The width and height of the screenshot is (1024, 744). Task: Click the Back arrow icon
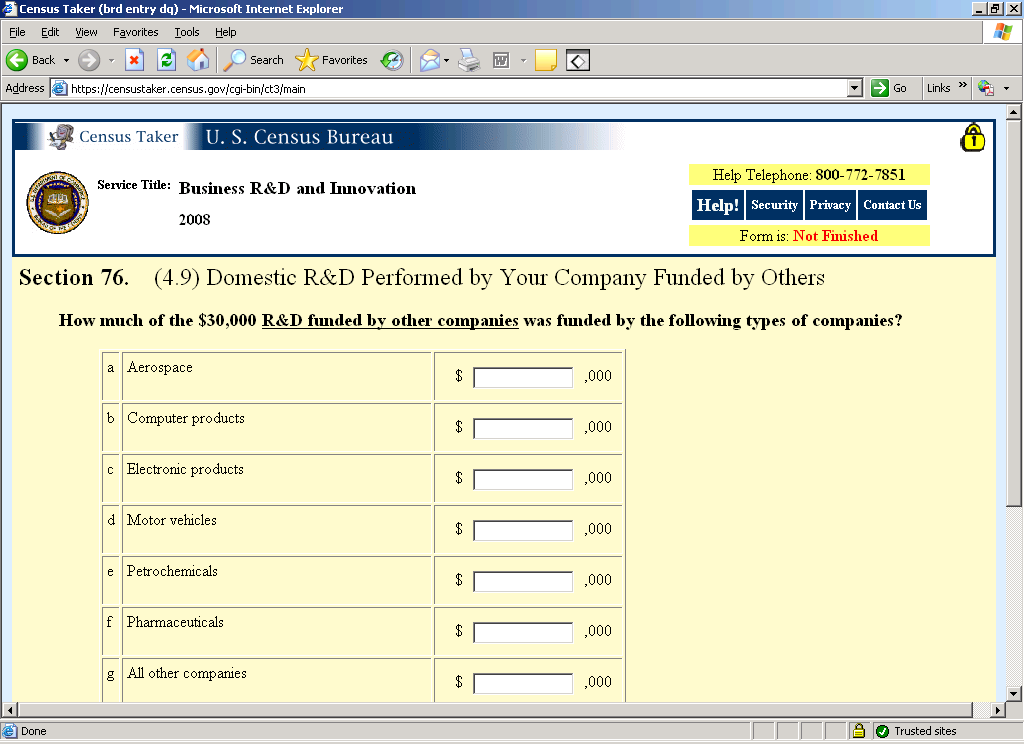tap(18, 60)
